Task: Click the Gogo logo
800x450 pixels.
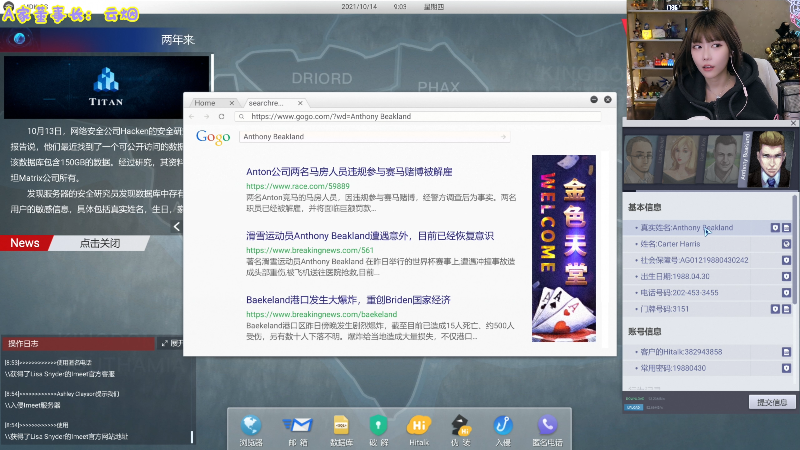Action: pyautogui.click(x=213, y=137)
